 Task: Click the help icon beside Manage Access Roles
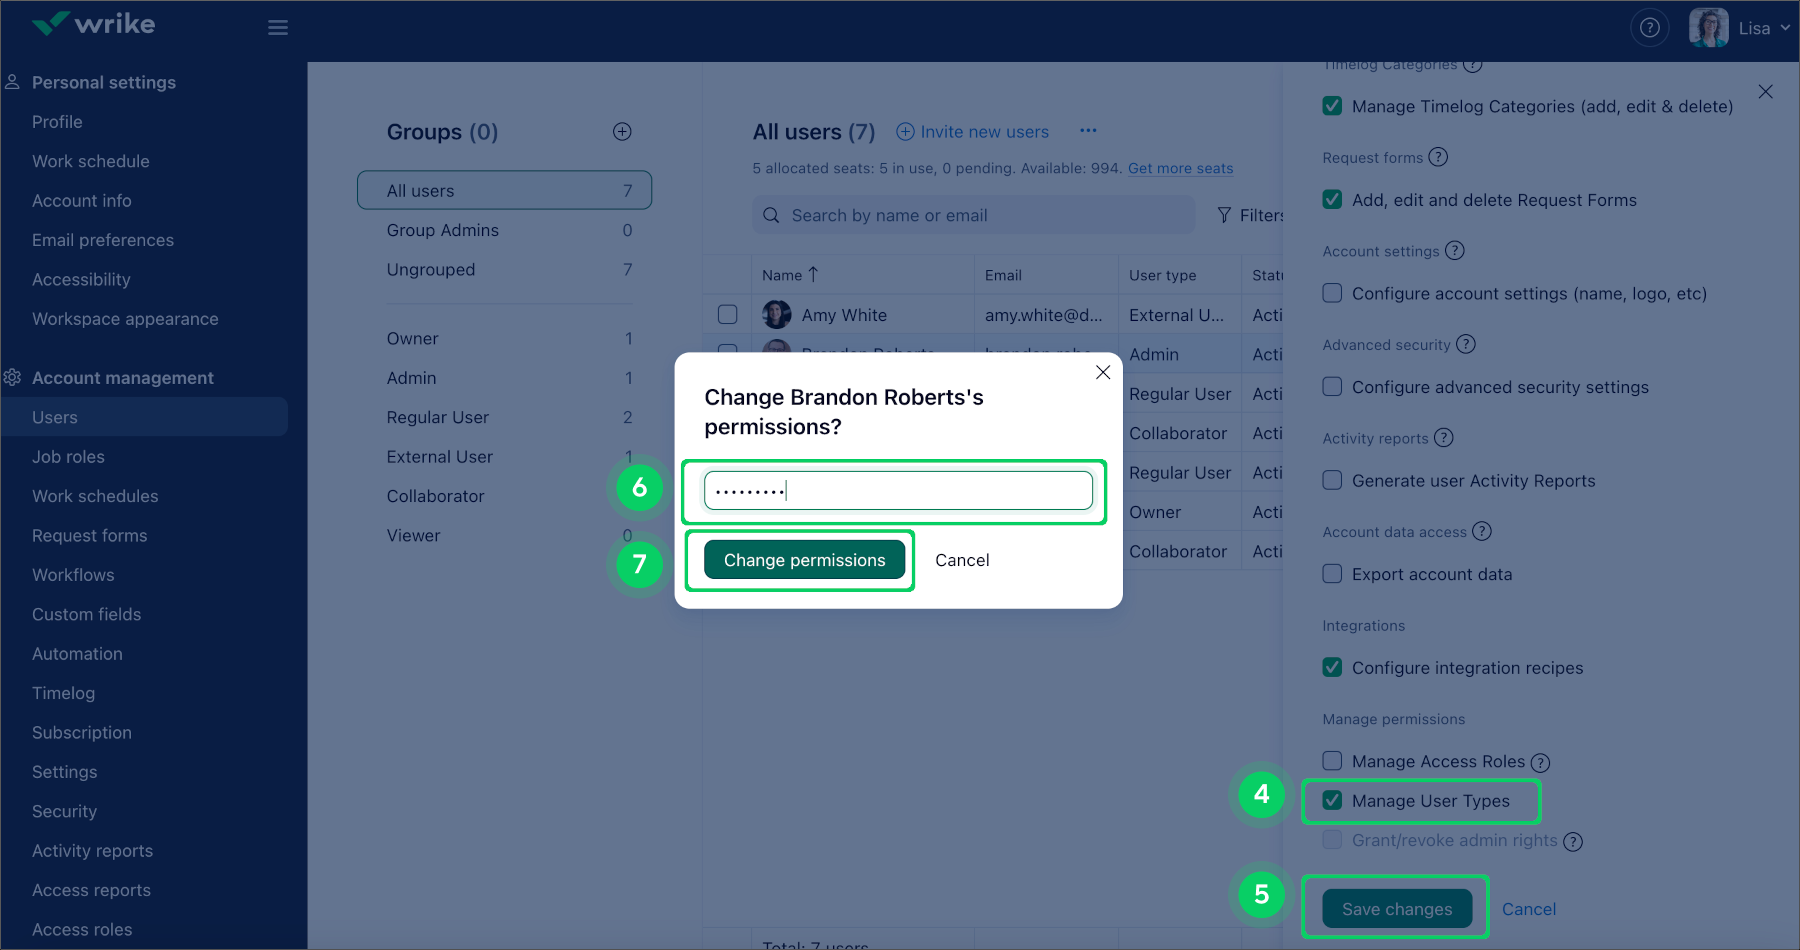click(x=1543, y=761)
